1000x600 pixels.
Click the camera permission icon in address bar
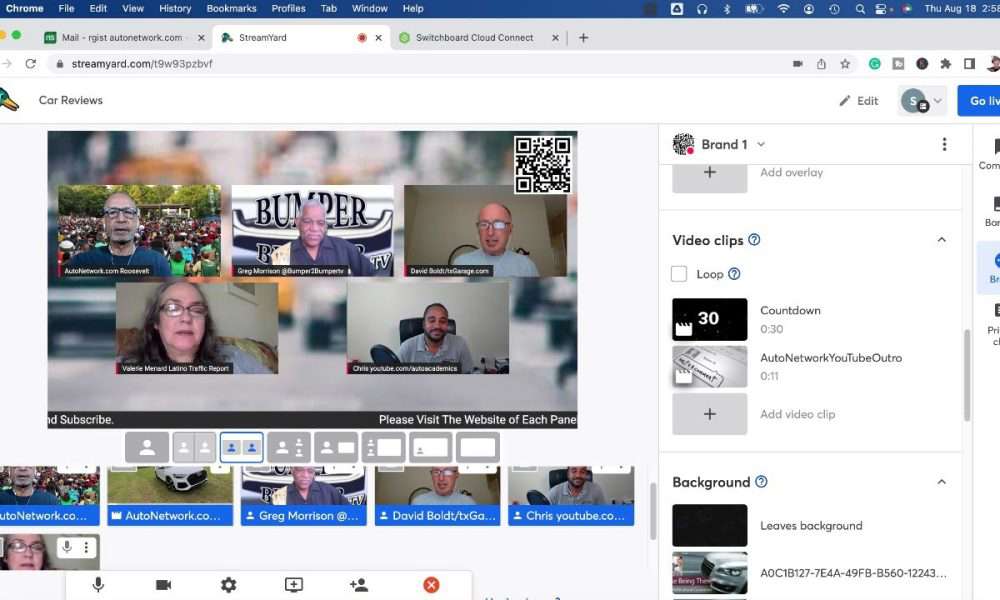tap(798, 64)
